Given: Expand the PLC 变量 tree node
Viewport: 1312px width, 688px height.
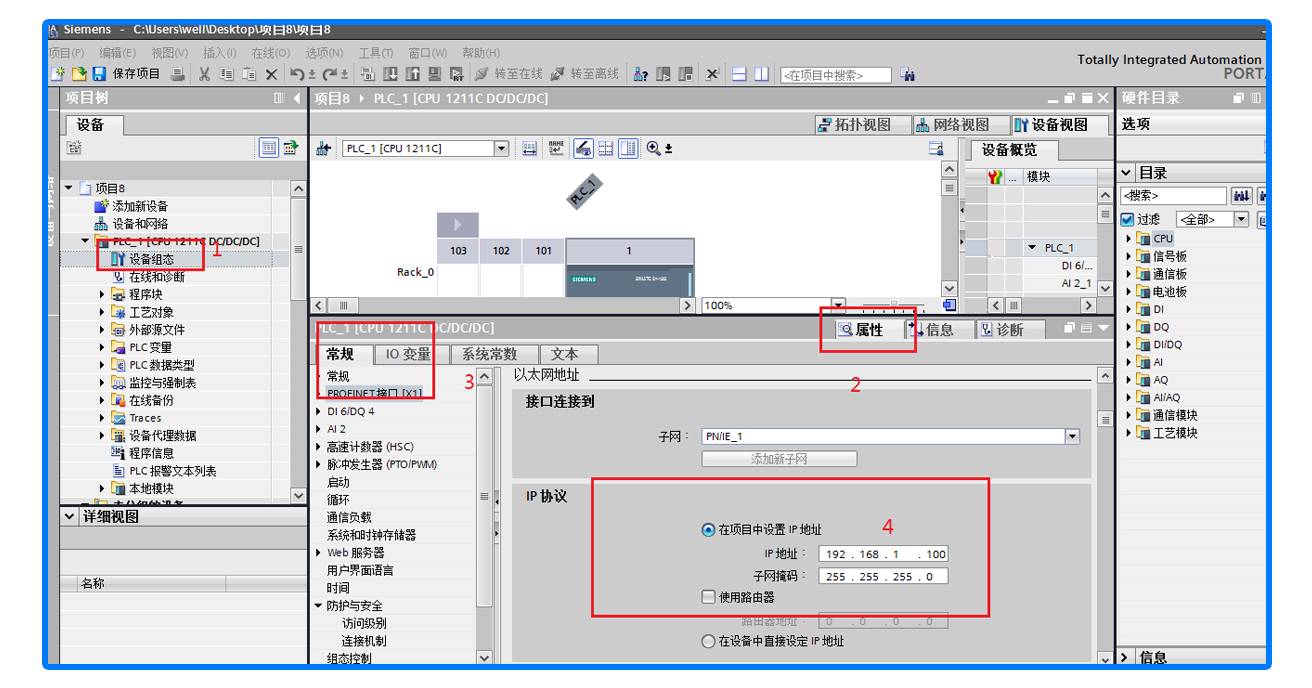Looking at the screenshot, I should tap(102, 348).
